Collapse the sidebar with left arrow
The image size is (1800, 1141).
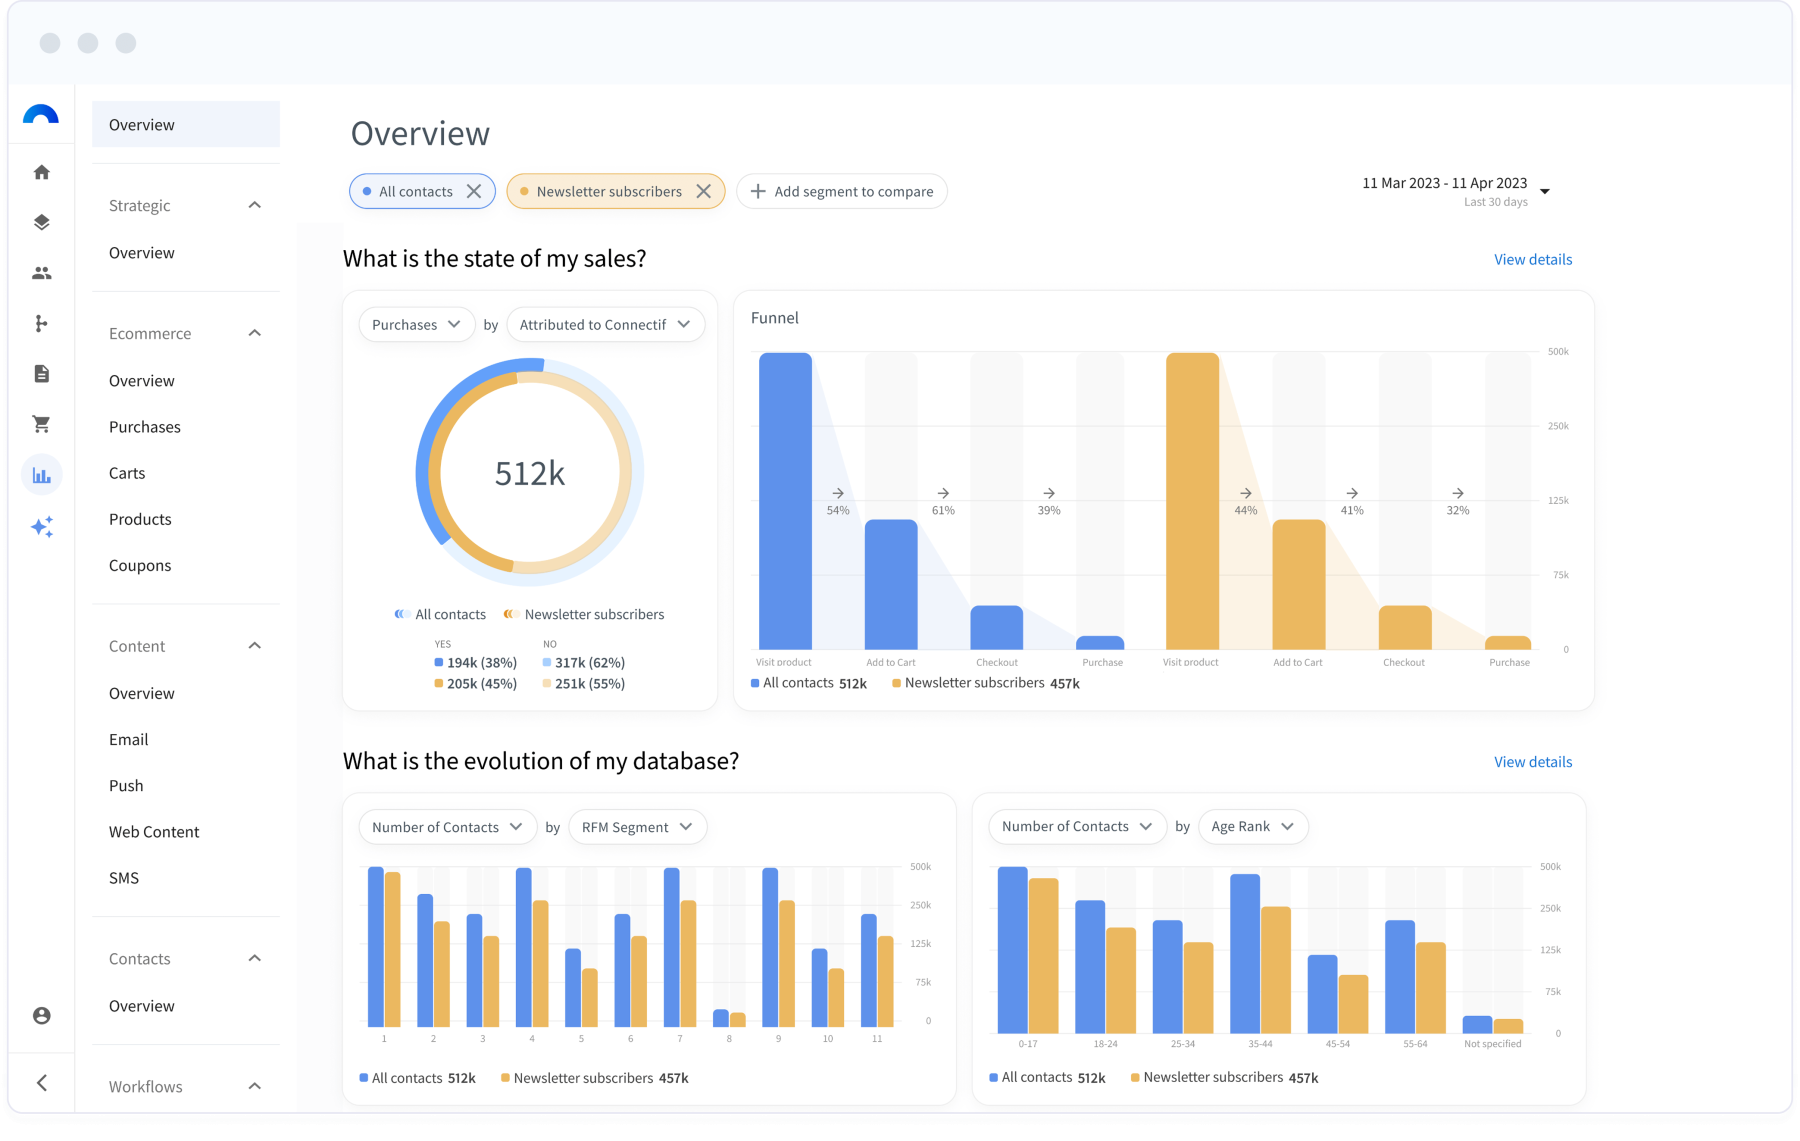(x=41, y=1082)
